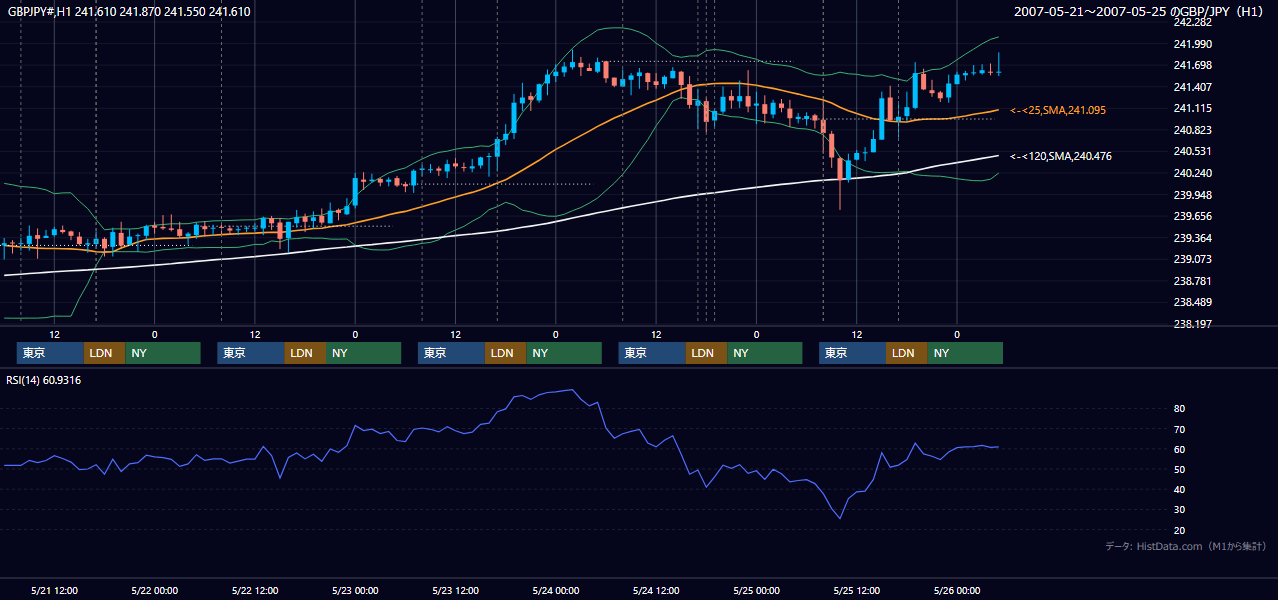The width and height of the screenshot is (1278, 600).
Task: Click the RSI level 30 label
Action: pos(1179,510)
